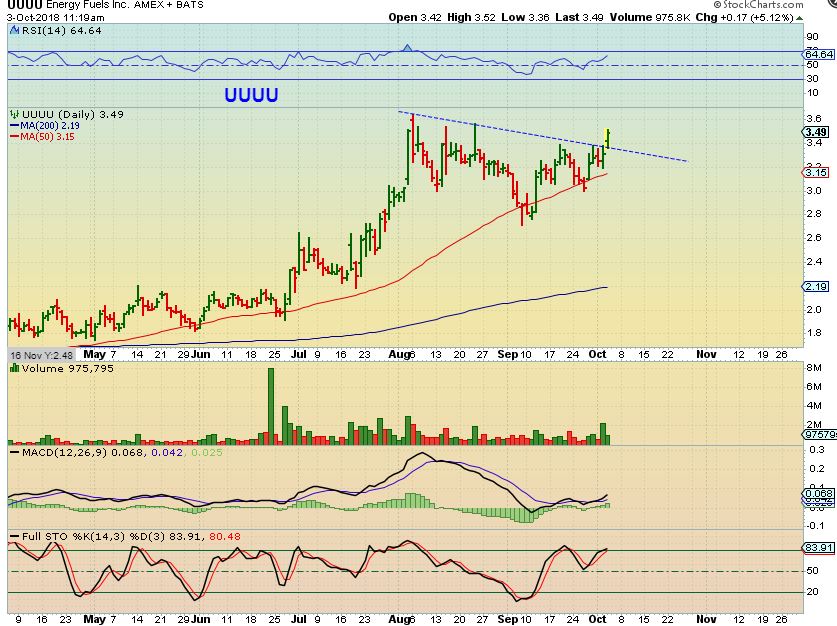Click the 'RSI(14) 64.64' indicator label
Screen dimensions: 837x626
pos(61,30)
